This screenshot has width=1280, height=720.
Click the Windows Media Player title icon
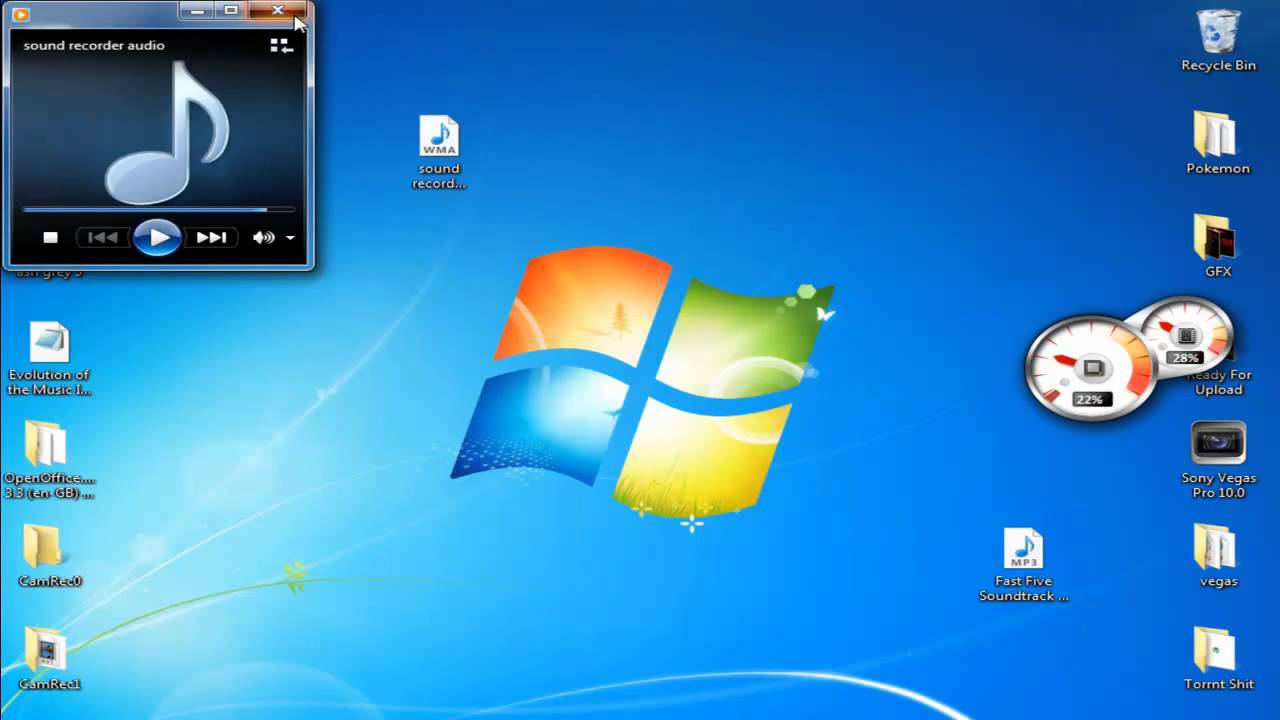[x=20, y=14]
